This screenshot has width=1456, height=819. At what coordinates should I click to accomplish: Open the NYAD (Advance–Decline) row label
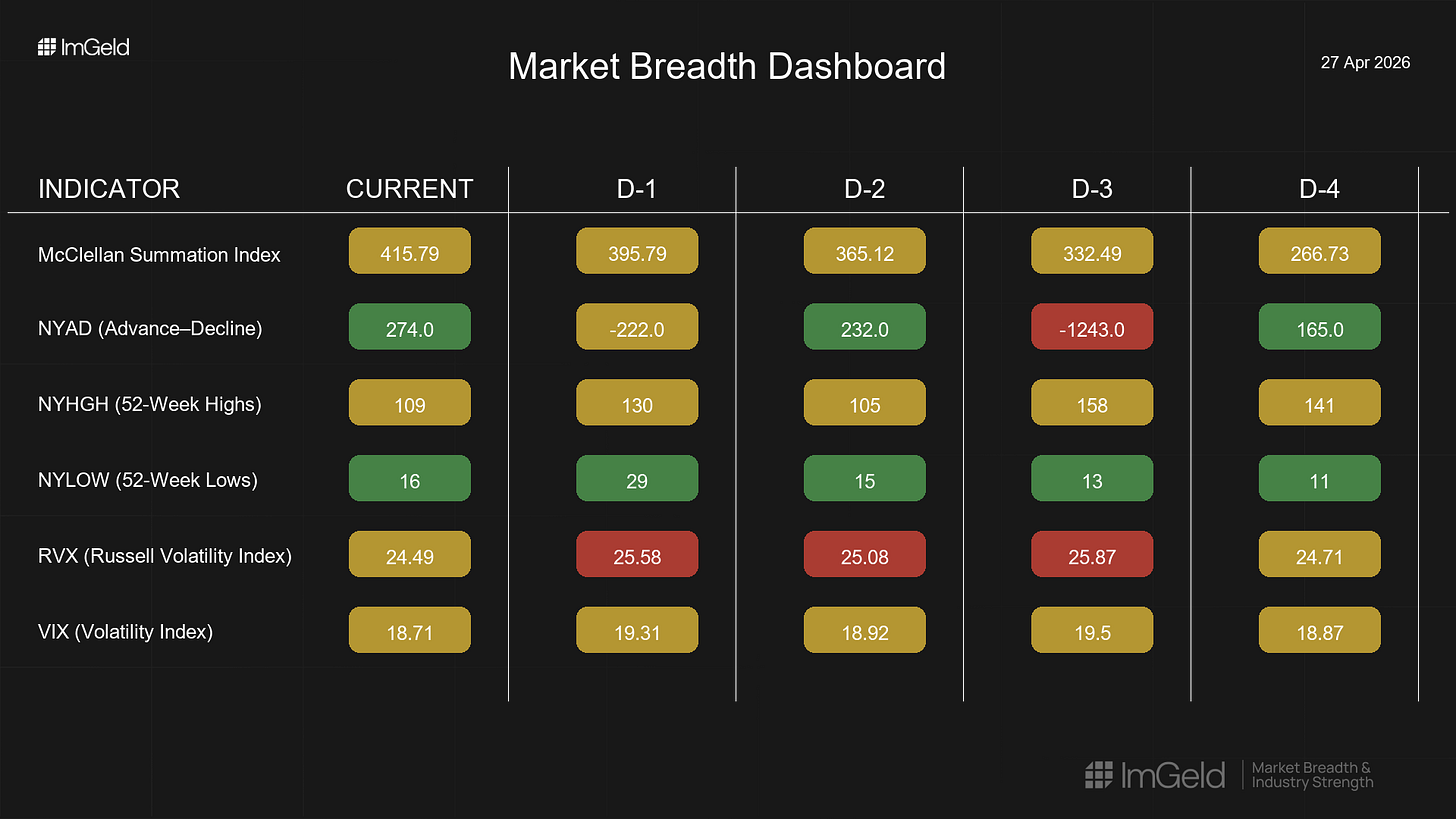point(150,328)
